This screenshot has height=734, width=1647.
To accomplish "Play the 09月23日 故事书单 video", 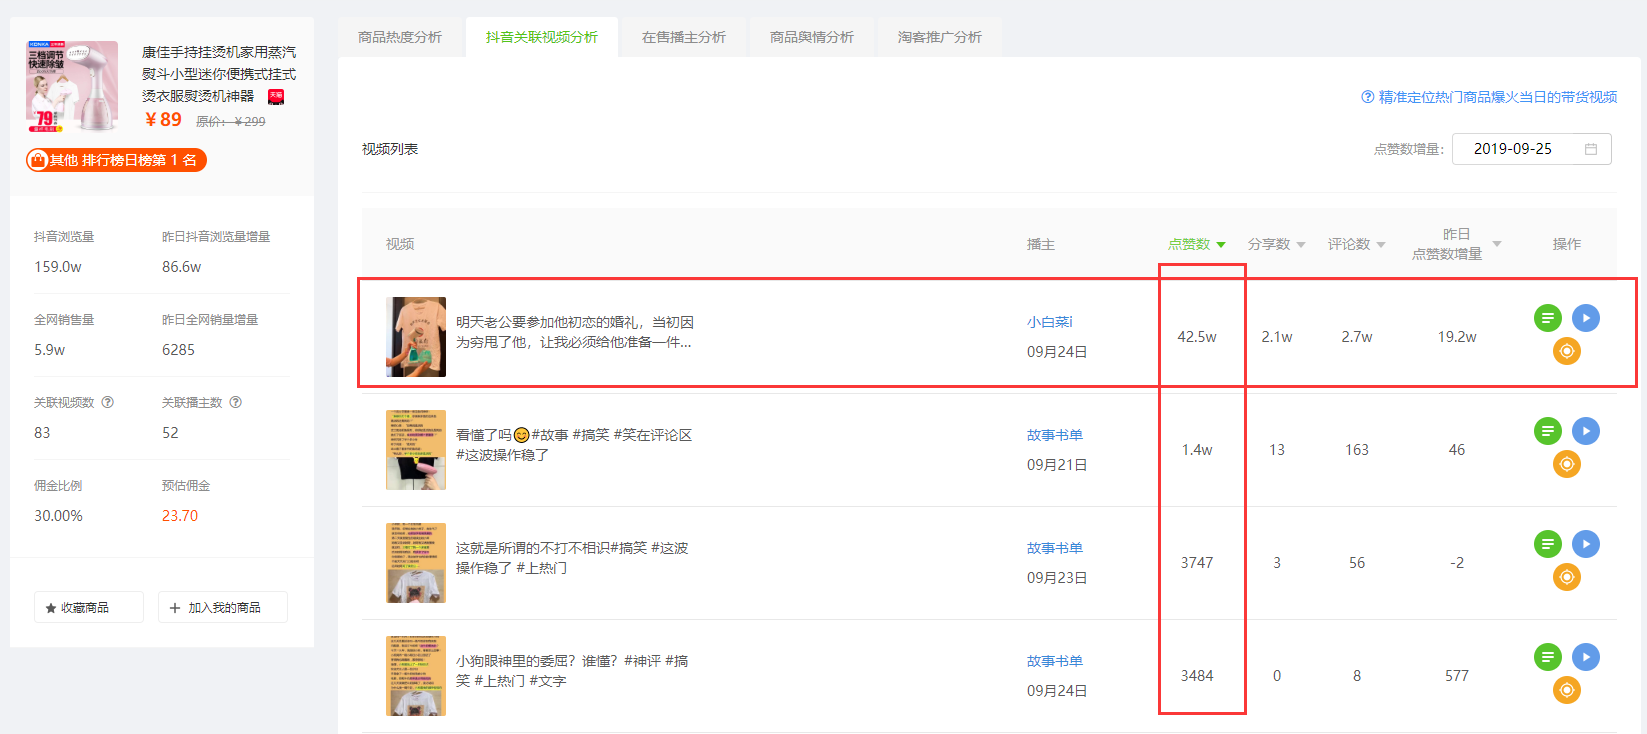I will pos(1585,544).
